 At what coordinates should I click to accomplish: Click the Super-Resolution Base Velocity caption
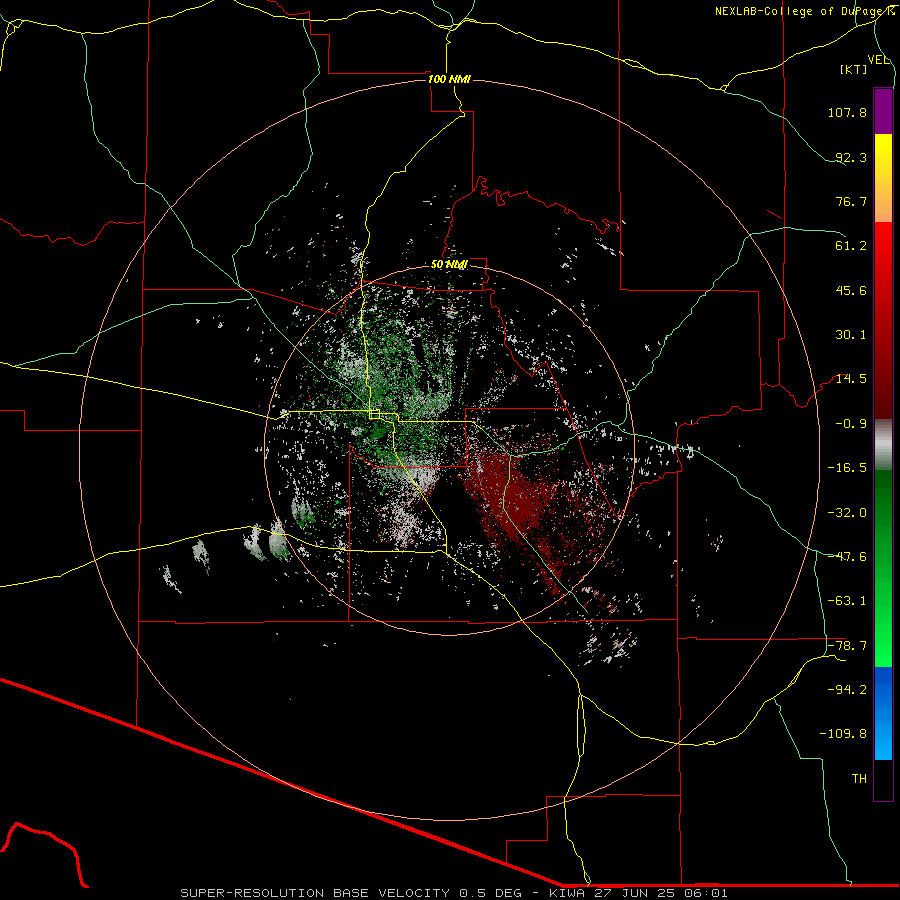(454, 893)
